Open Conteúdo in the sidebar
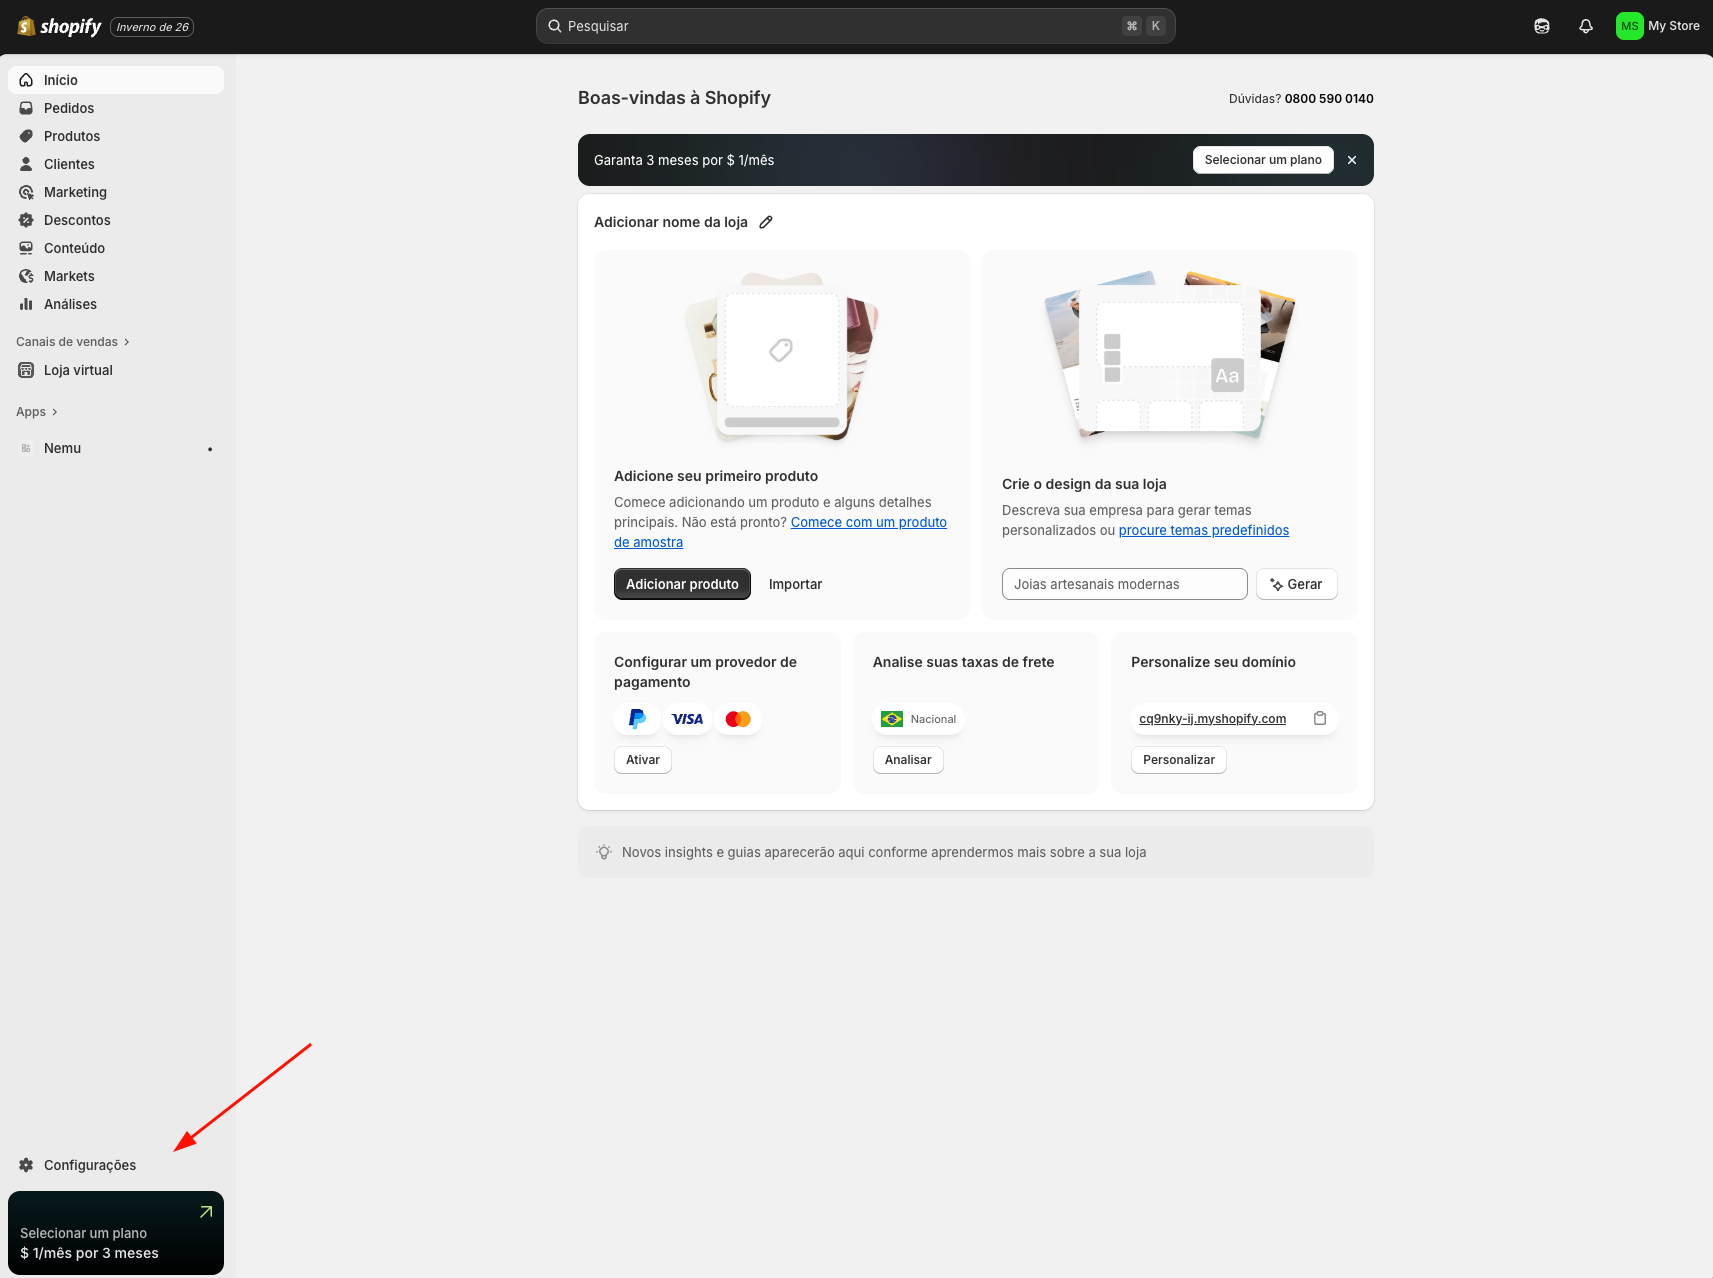This screenshot has height=1278, width=1713. (116, 248)
